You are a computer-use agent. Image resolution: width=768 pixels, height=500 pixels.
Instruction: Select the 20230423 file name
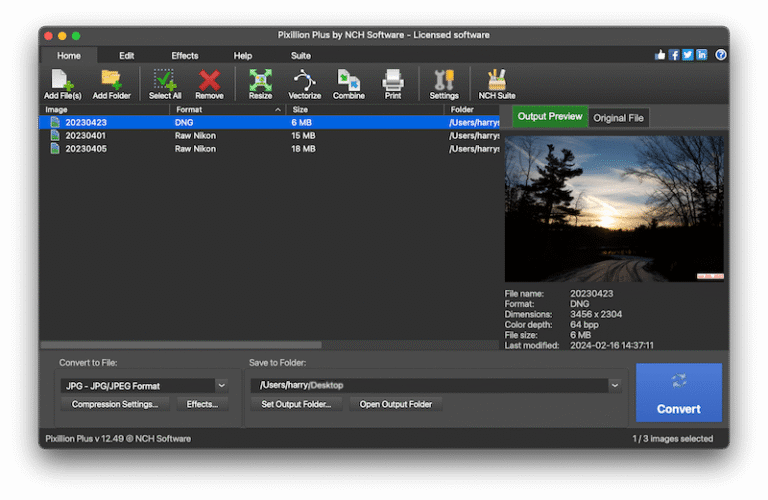[x=86, y=122]
